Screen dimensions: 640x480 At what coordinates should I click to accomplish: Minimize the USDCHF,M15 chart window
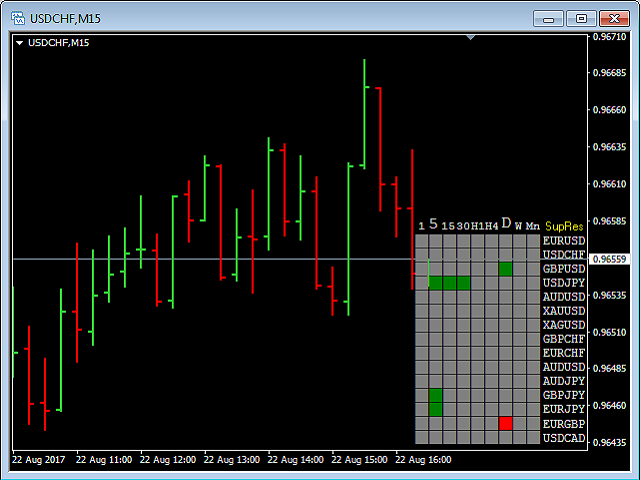point(548,19)
